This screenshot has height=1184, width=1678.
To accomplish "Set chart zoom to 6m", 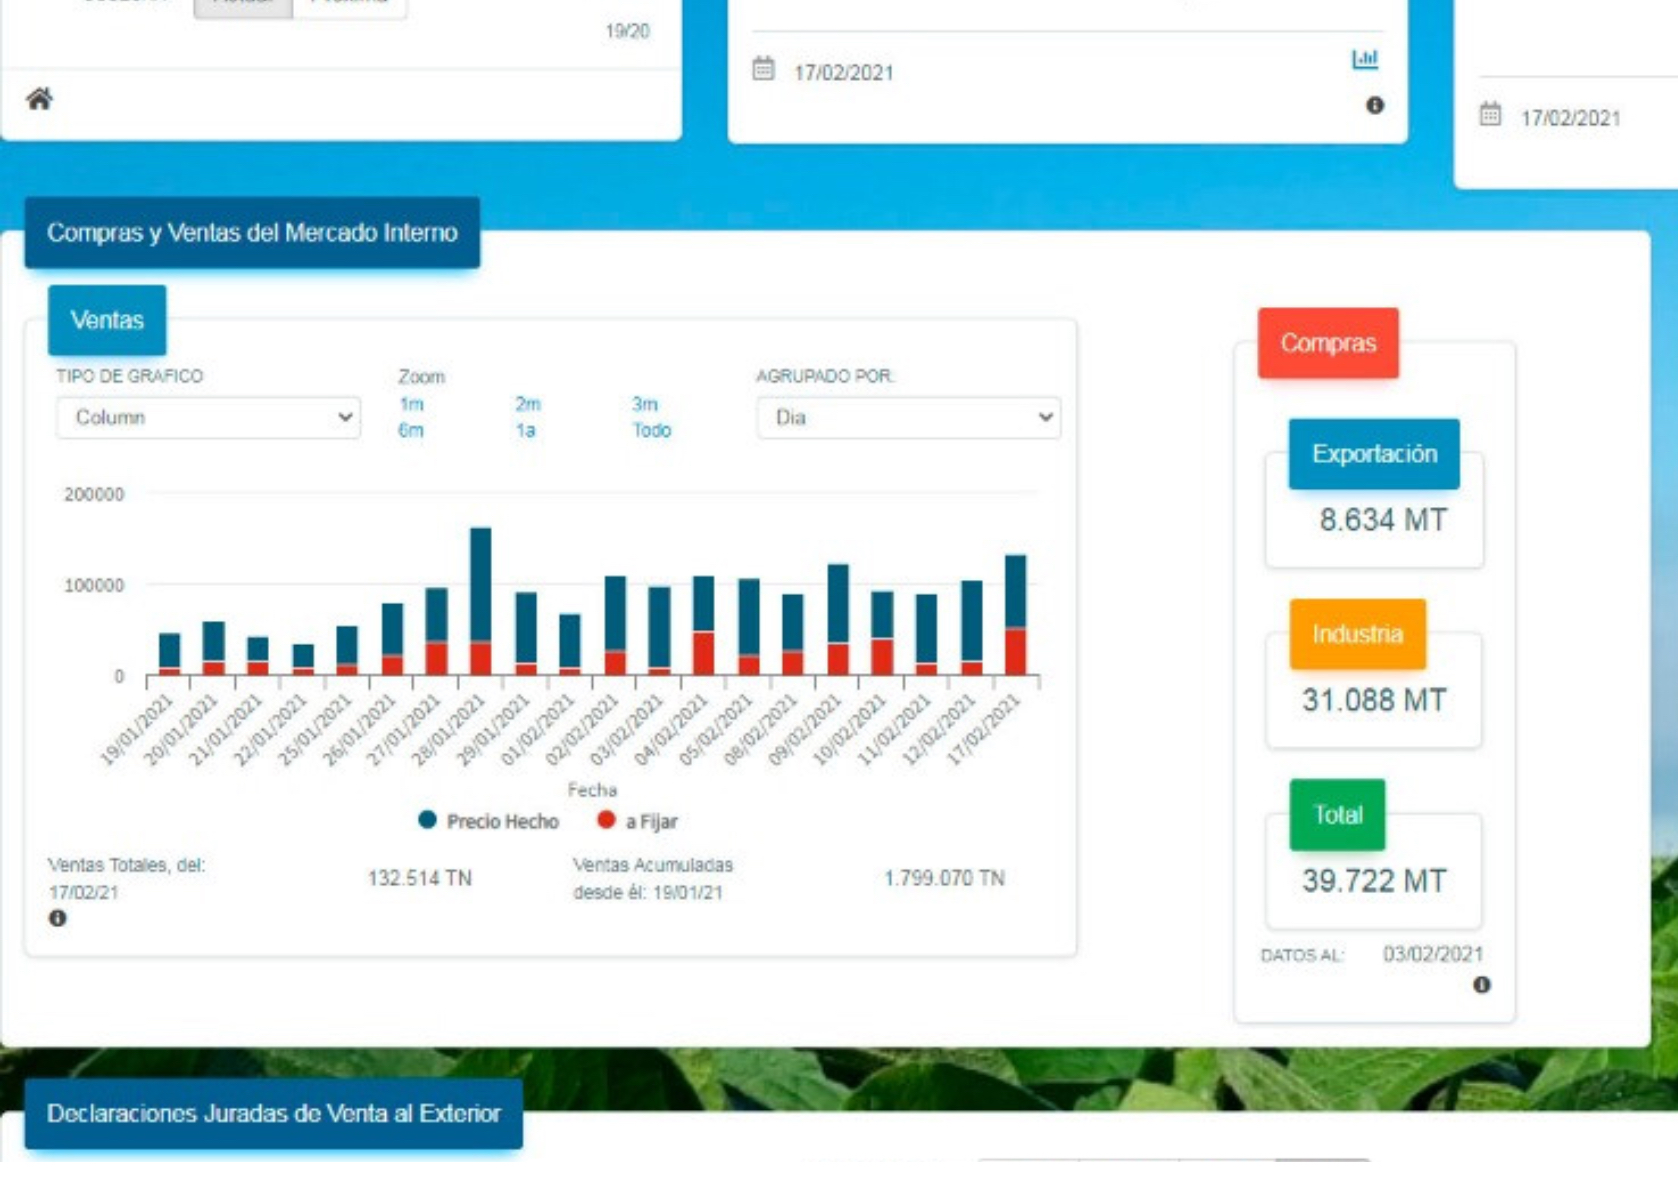I will pos(411,430).
